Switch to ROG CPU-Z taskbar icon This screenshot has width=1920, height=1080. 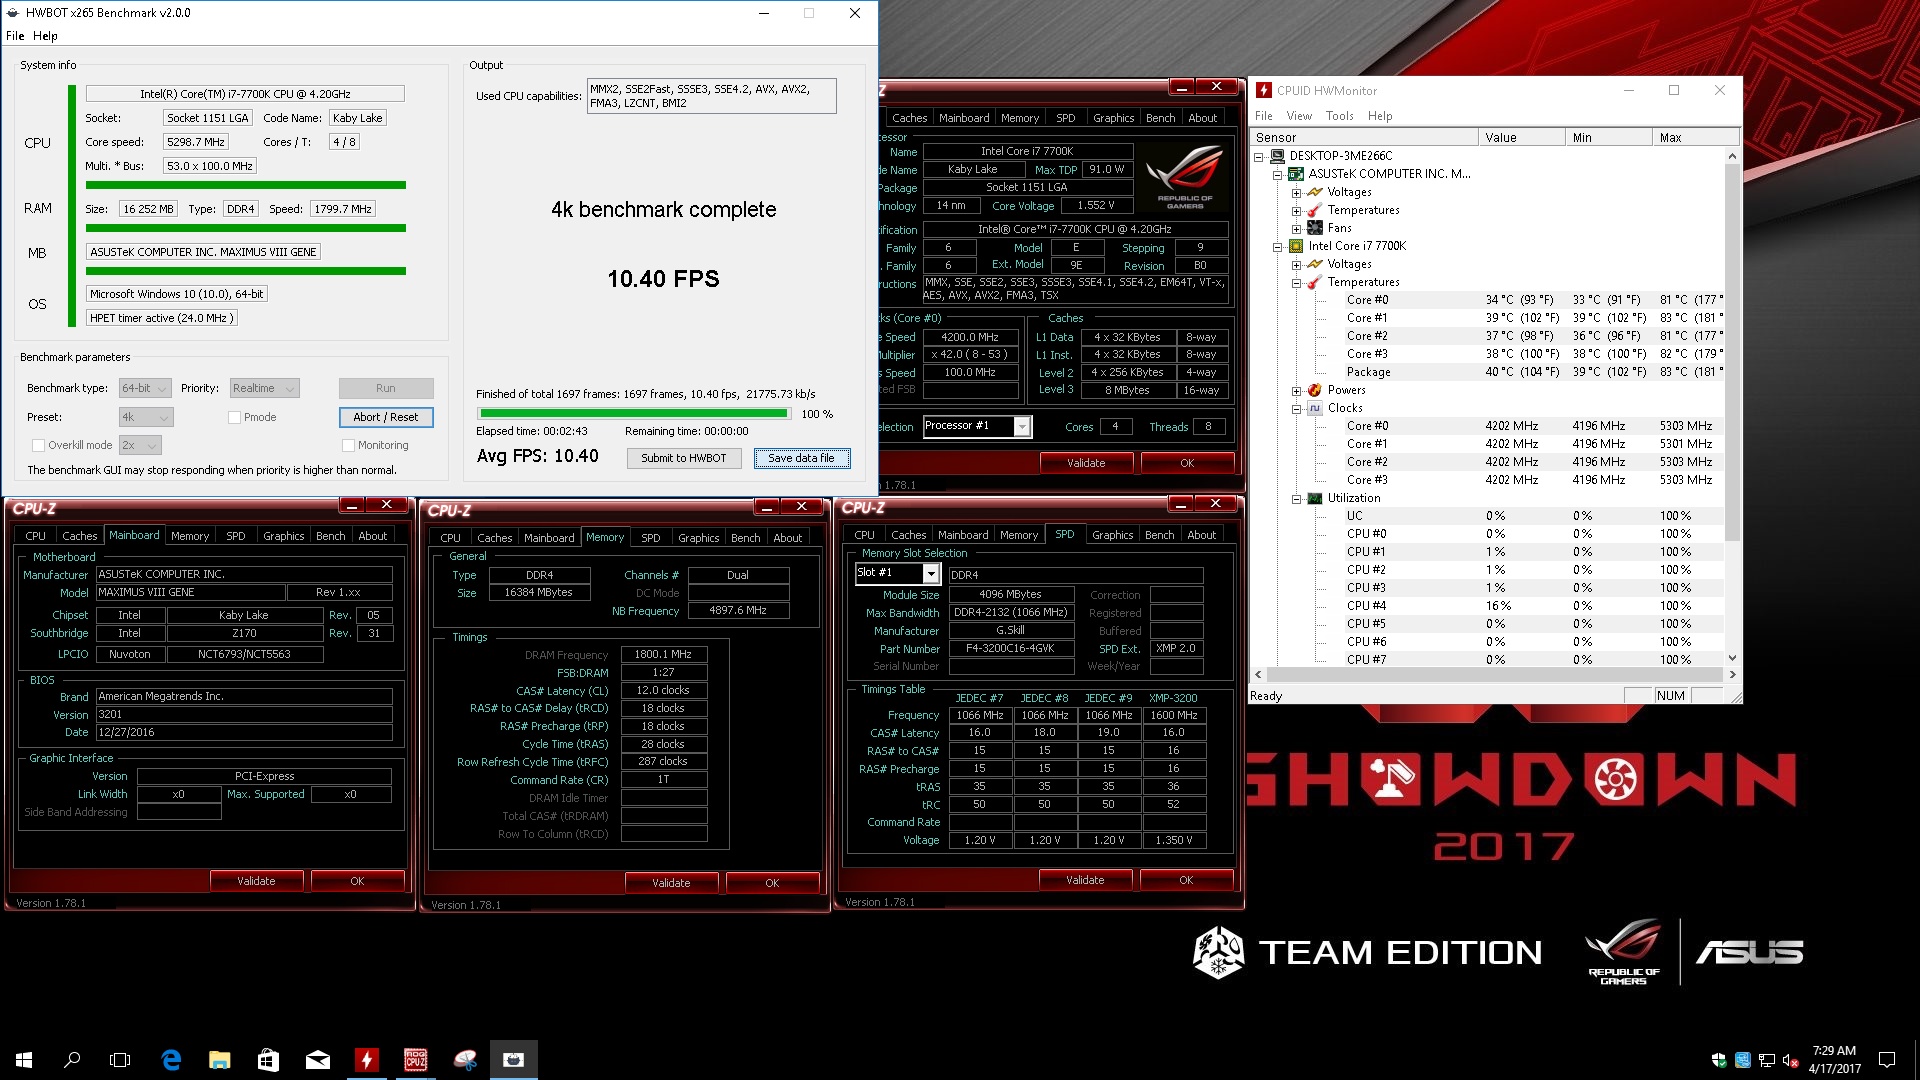coord(415,1059)
